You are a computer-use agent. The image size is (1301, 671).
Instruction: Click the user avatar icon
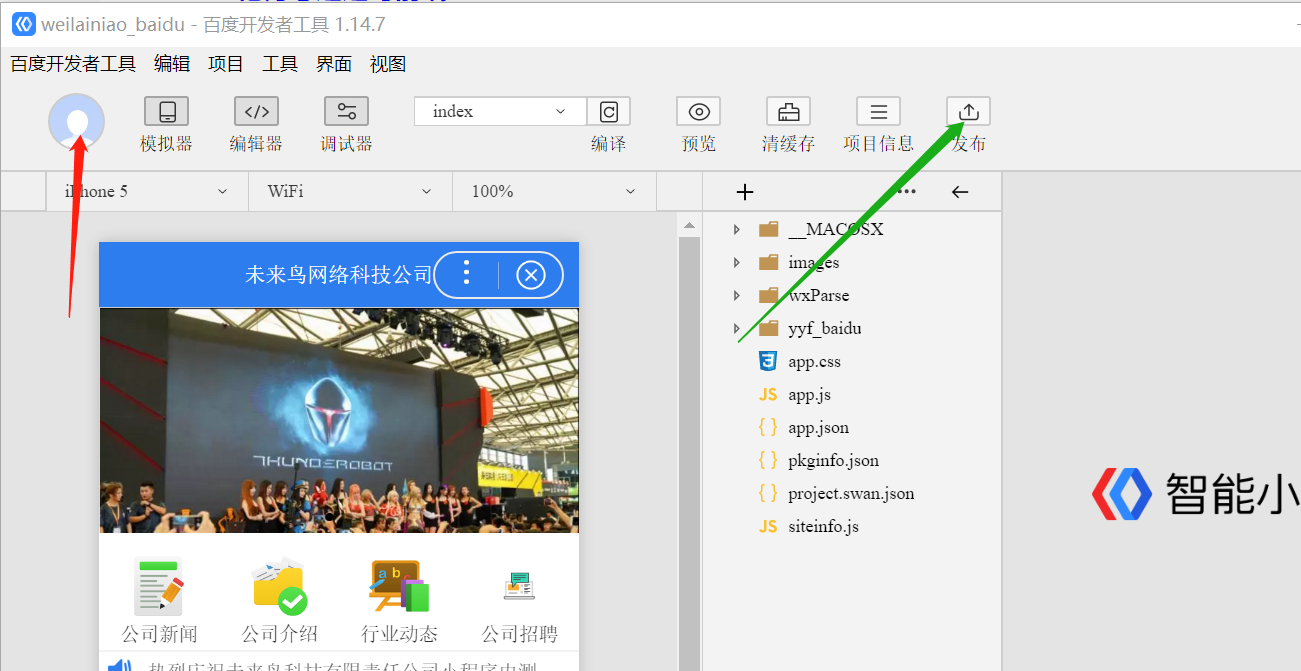(76, 121)
